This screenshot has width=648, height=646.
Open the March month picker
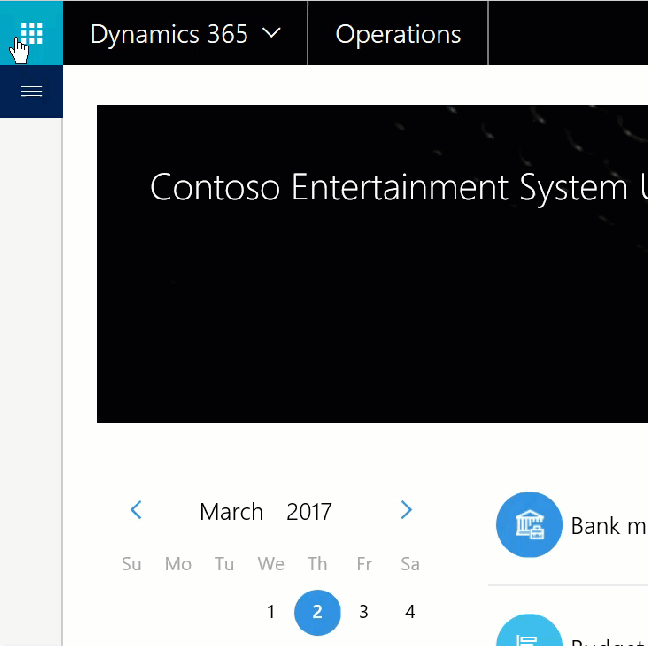pos(231,512)
